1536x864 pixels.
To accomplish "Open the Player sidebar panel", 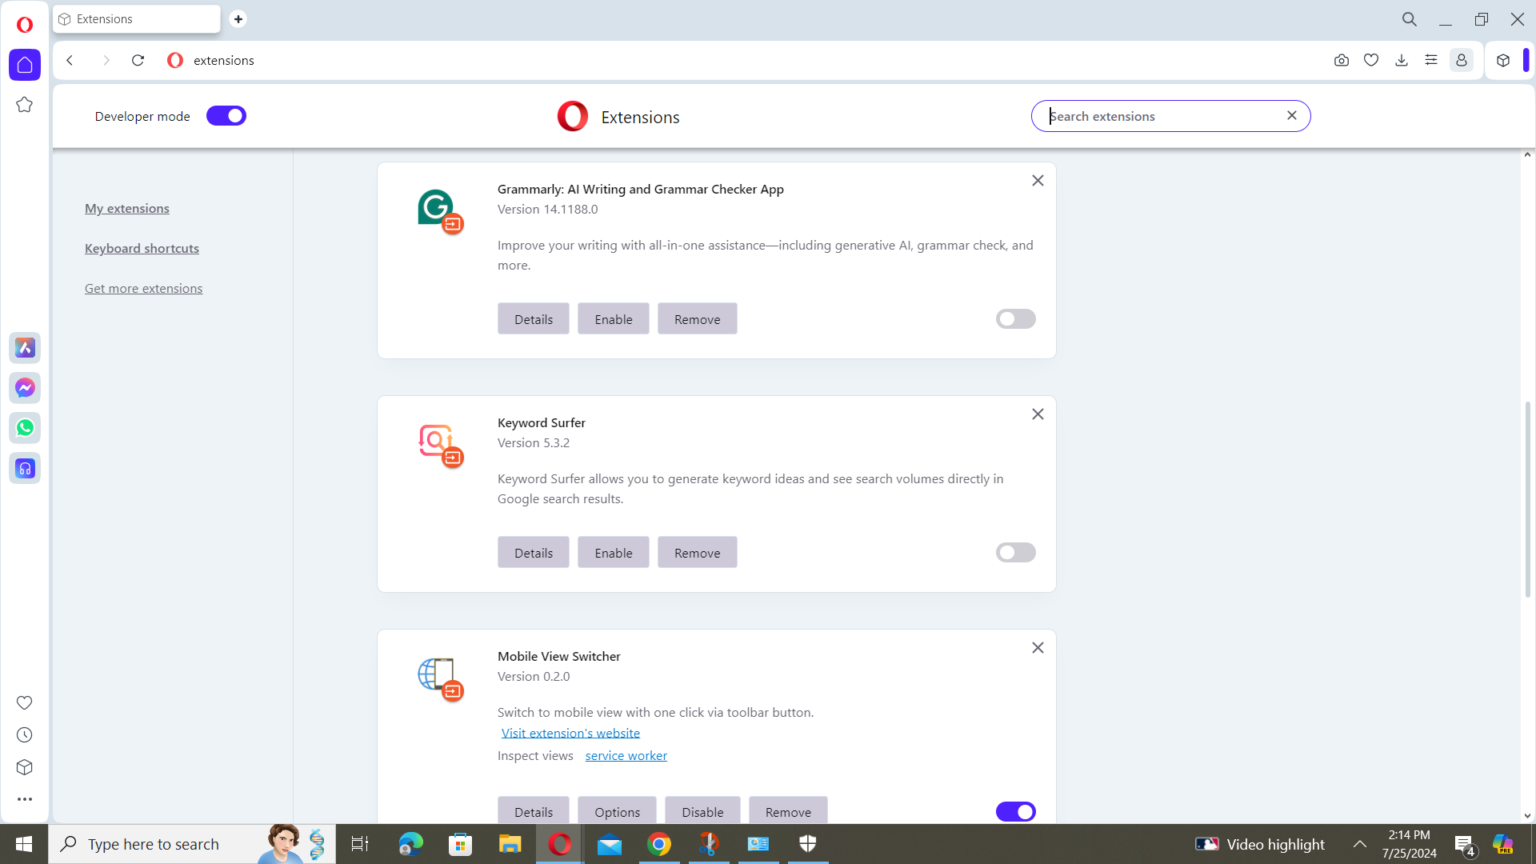I will pos(25,467).
